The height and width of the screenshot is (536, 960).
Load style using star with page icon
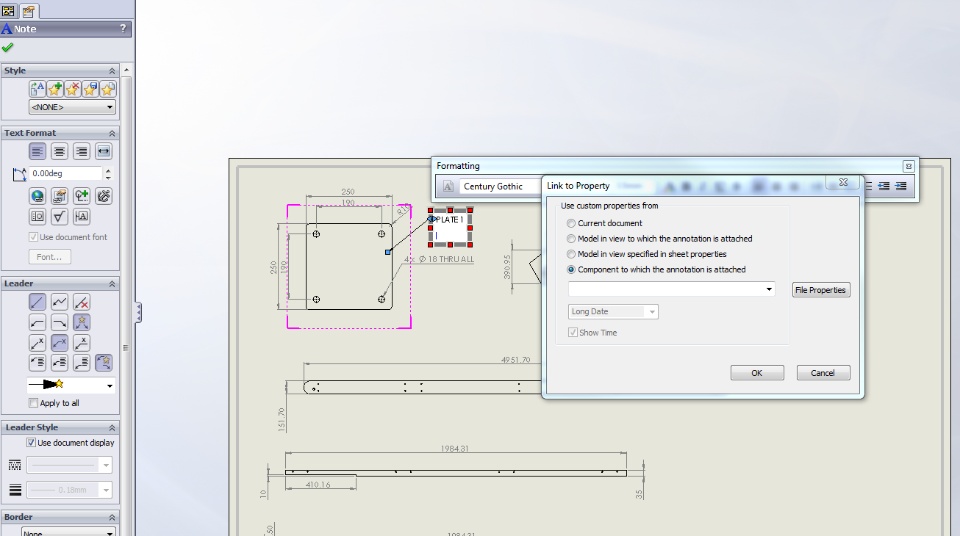pos(108,89)
